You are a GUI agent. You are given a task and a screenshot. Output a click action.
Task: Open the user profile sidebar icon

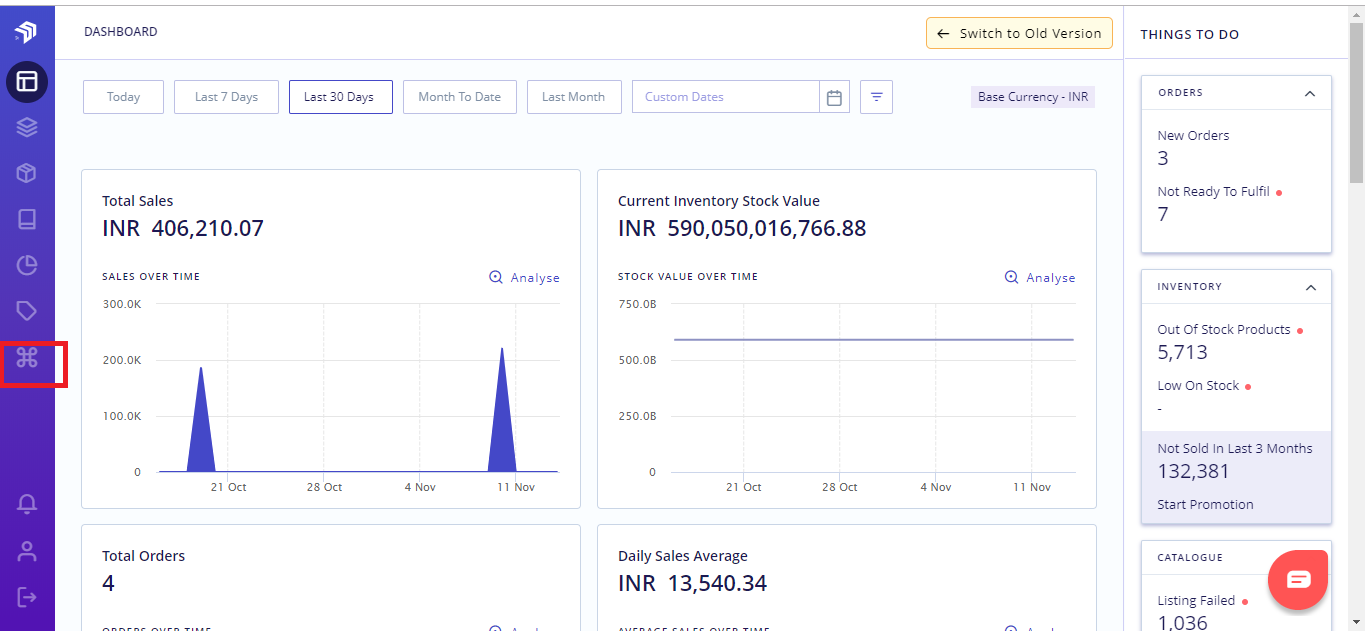(27, 551)
